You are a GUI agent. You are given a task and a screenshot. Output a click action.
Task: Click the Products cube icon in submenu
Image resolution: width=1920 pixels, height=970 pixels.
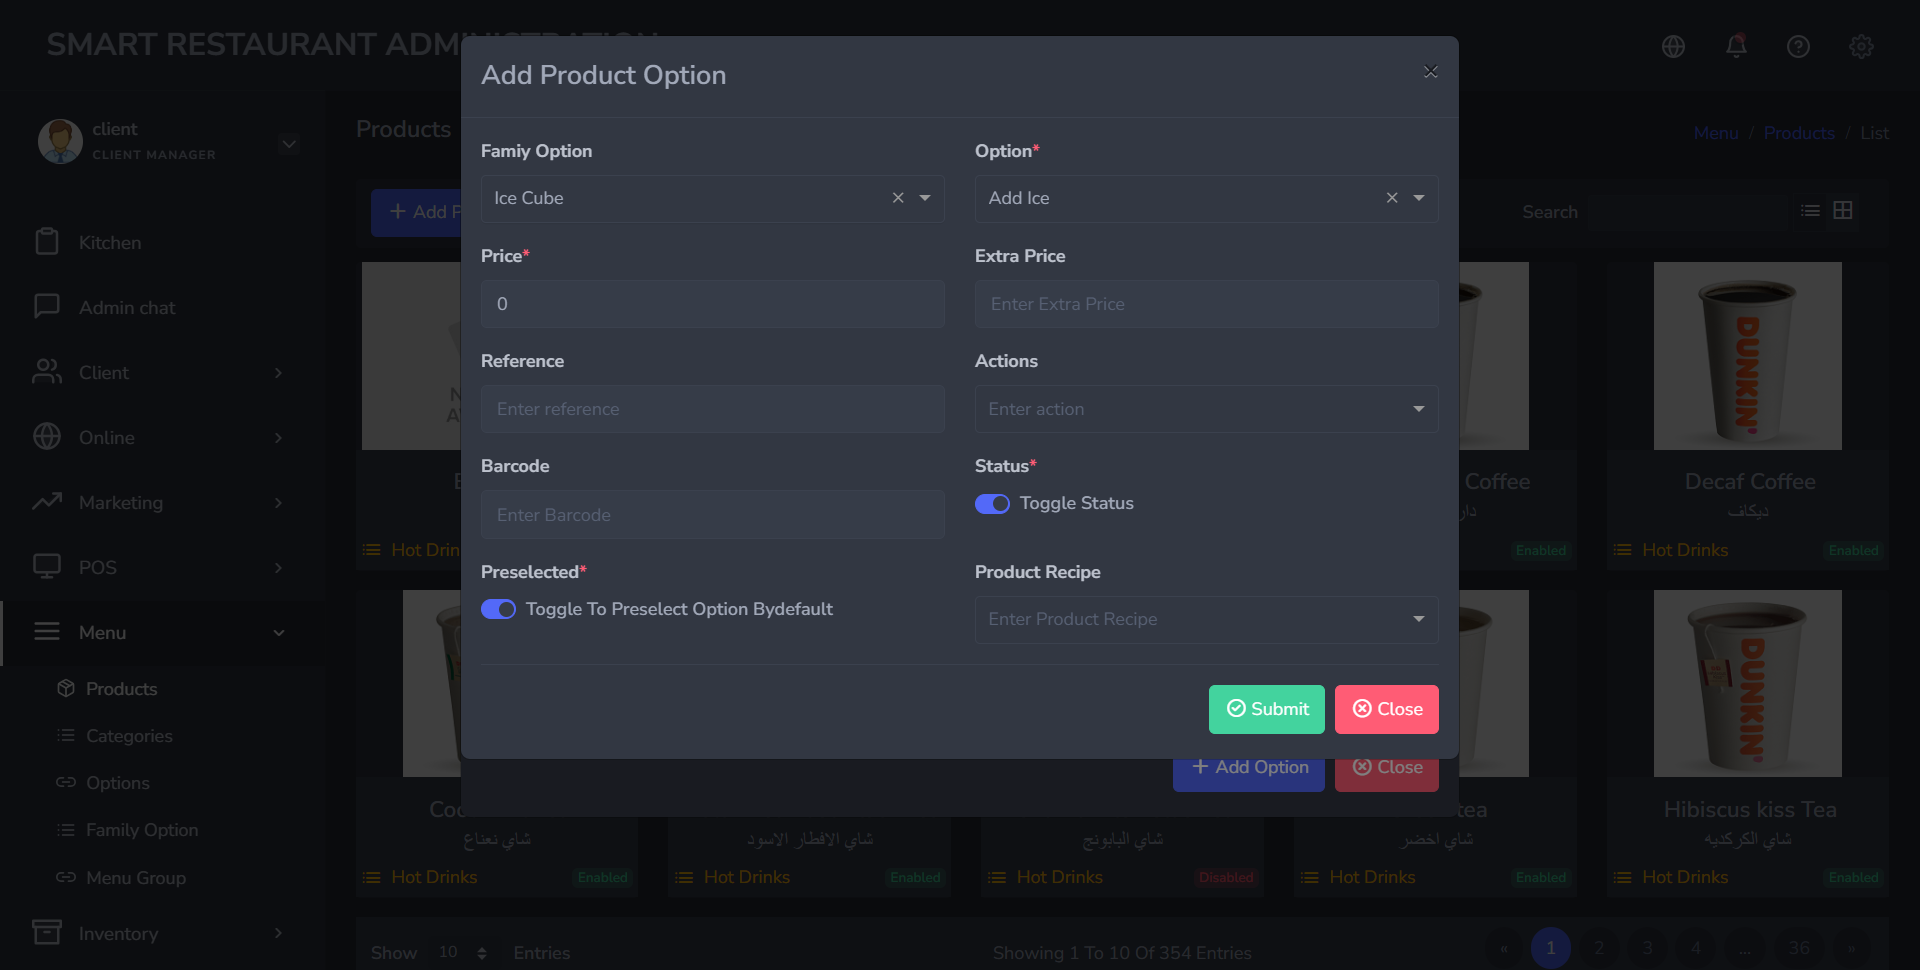66,688
